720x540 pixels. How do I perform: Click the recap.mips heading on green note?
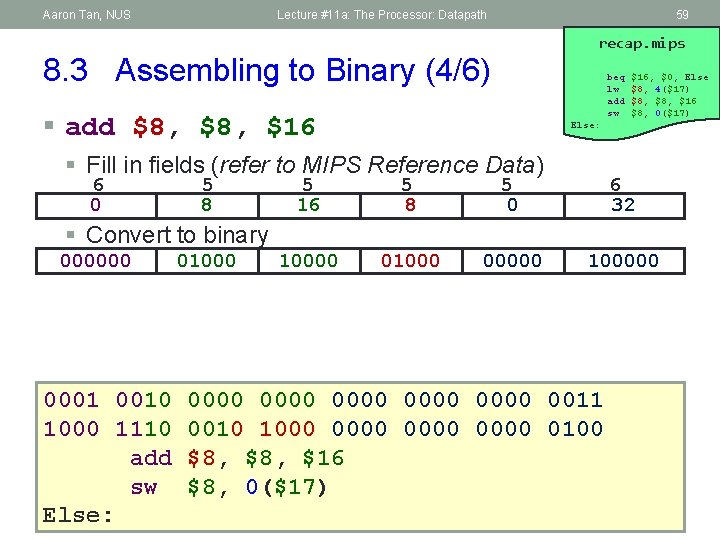642,44
